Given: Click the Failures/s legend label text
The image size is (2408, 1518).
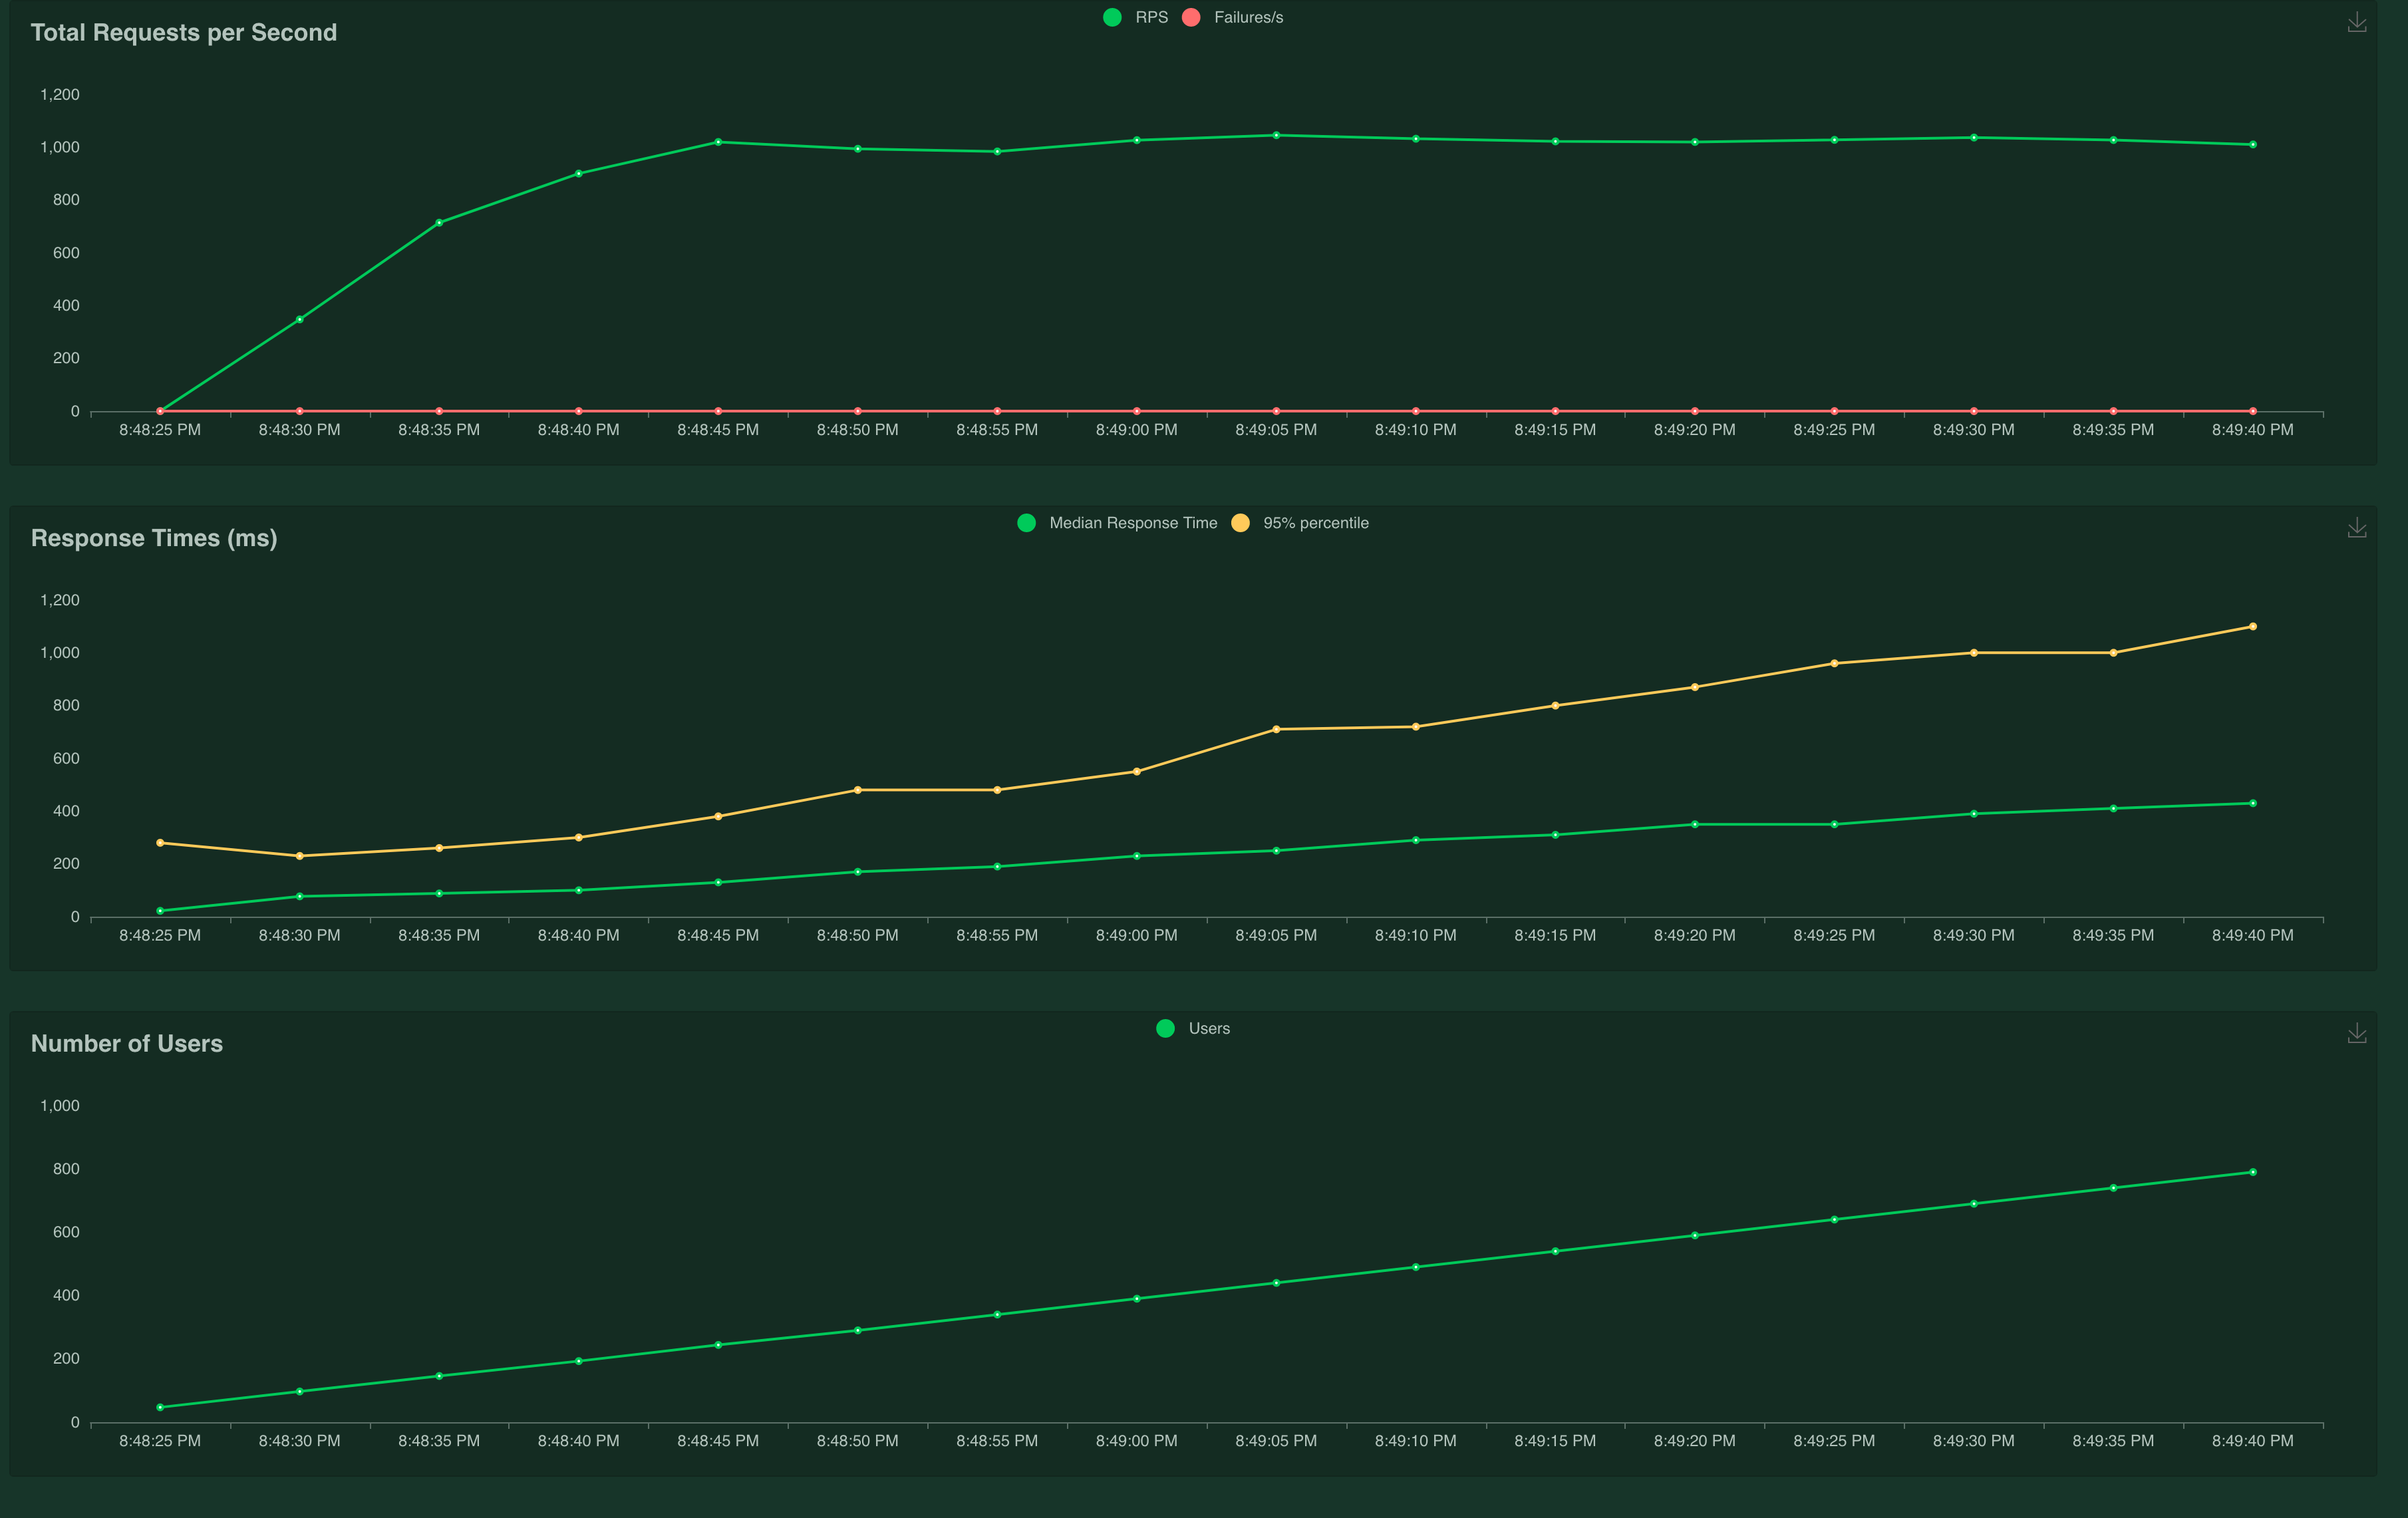Looking at the screenshot, I should 1248,17.
